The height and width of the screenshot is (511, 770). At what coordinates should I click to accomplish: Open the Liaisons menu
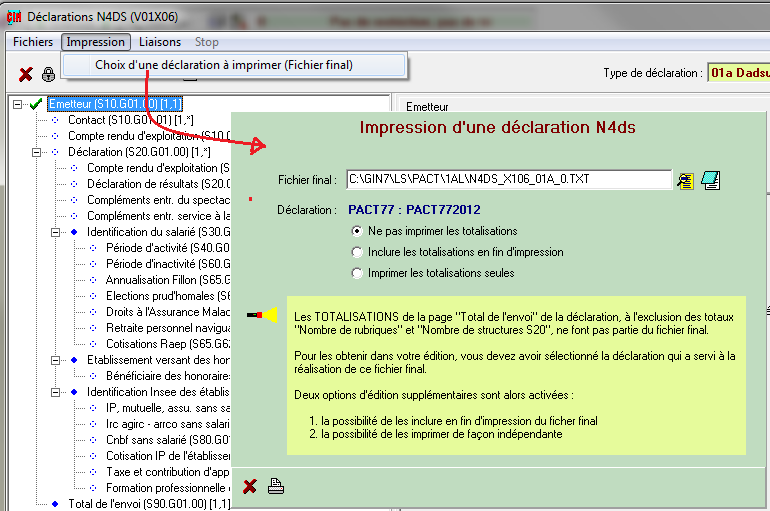point(160,42)
